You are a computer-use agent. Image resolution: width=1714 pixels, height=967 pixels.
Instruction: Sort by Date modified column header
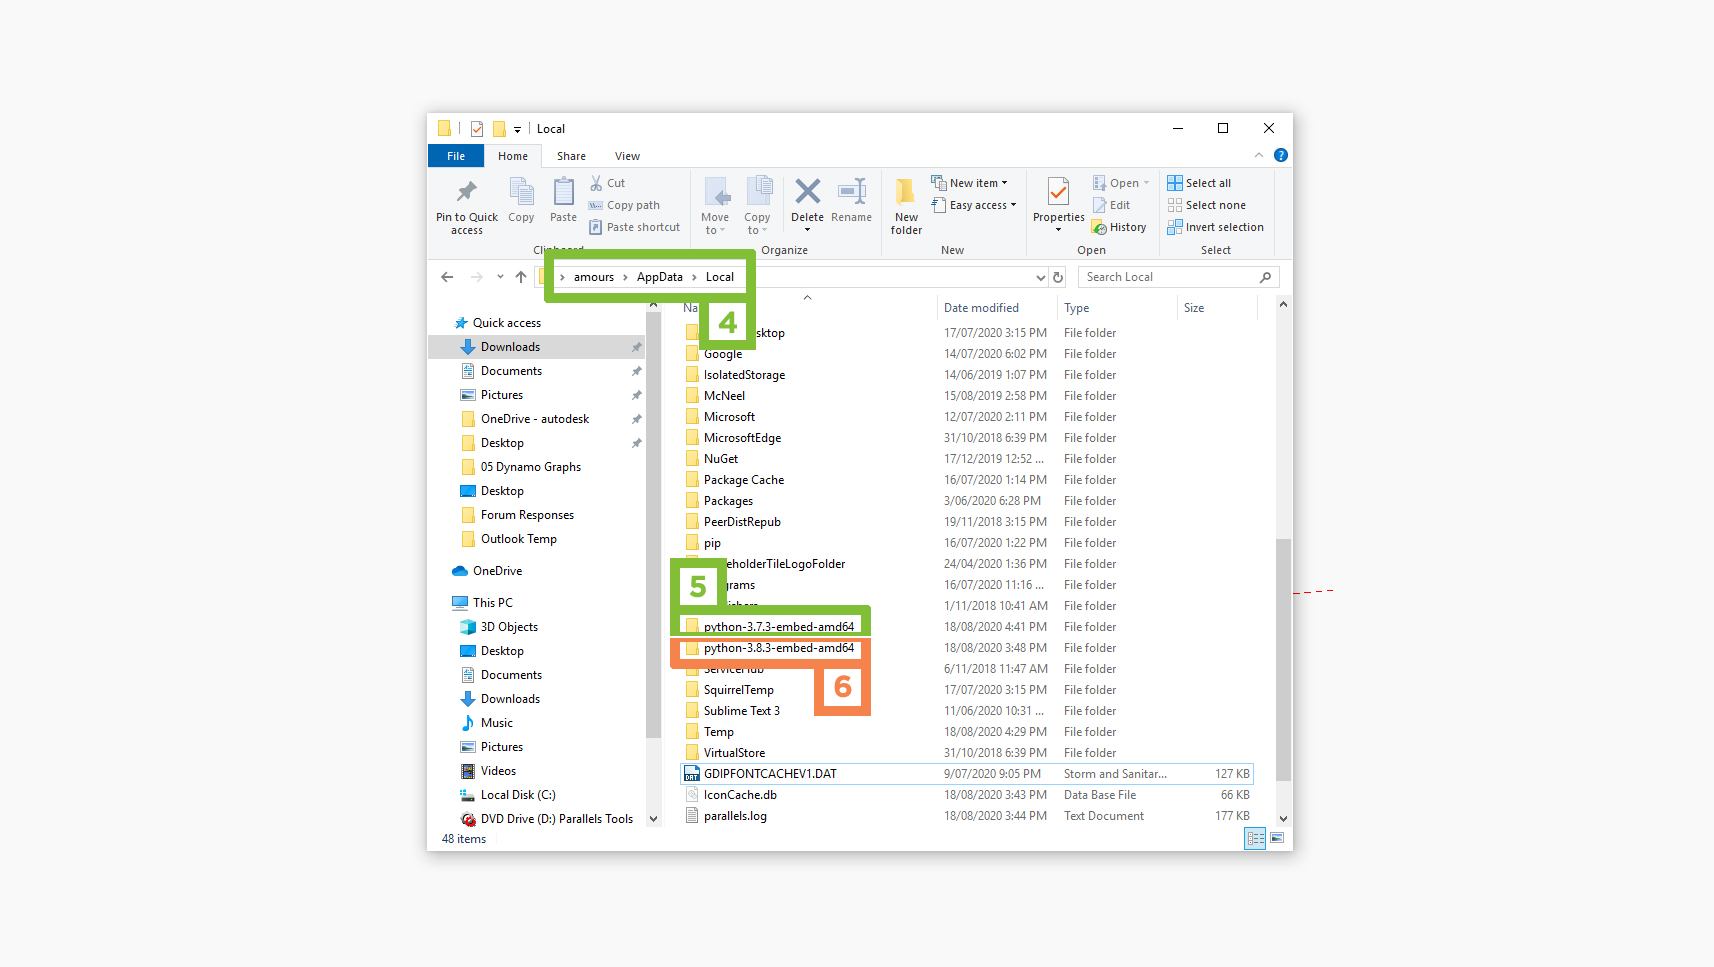pyautogui.click(x=981, y=308)
